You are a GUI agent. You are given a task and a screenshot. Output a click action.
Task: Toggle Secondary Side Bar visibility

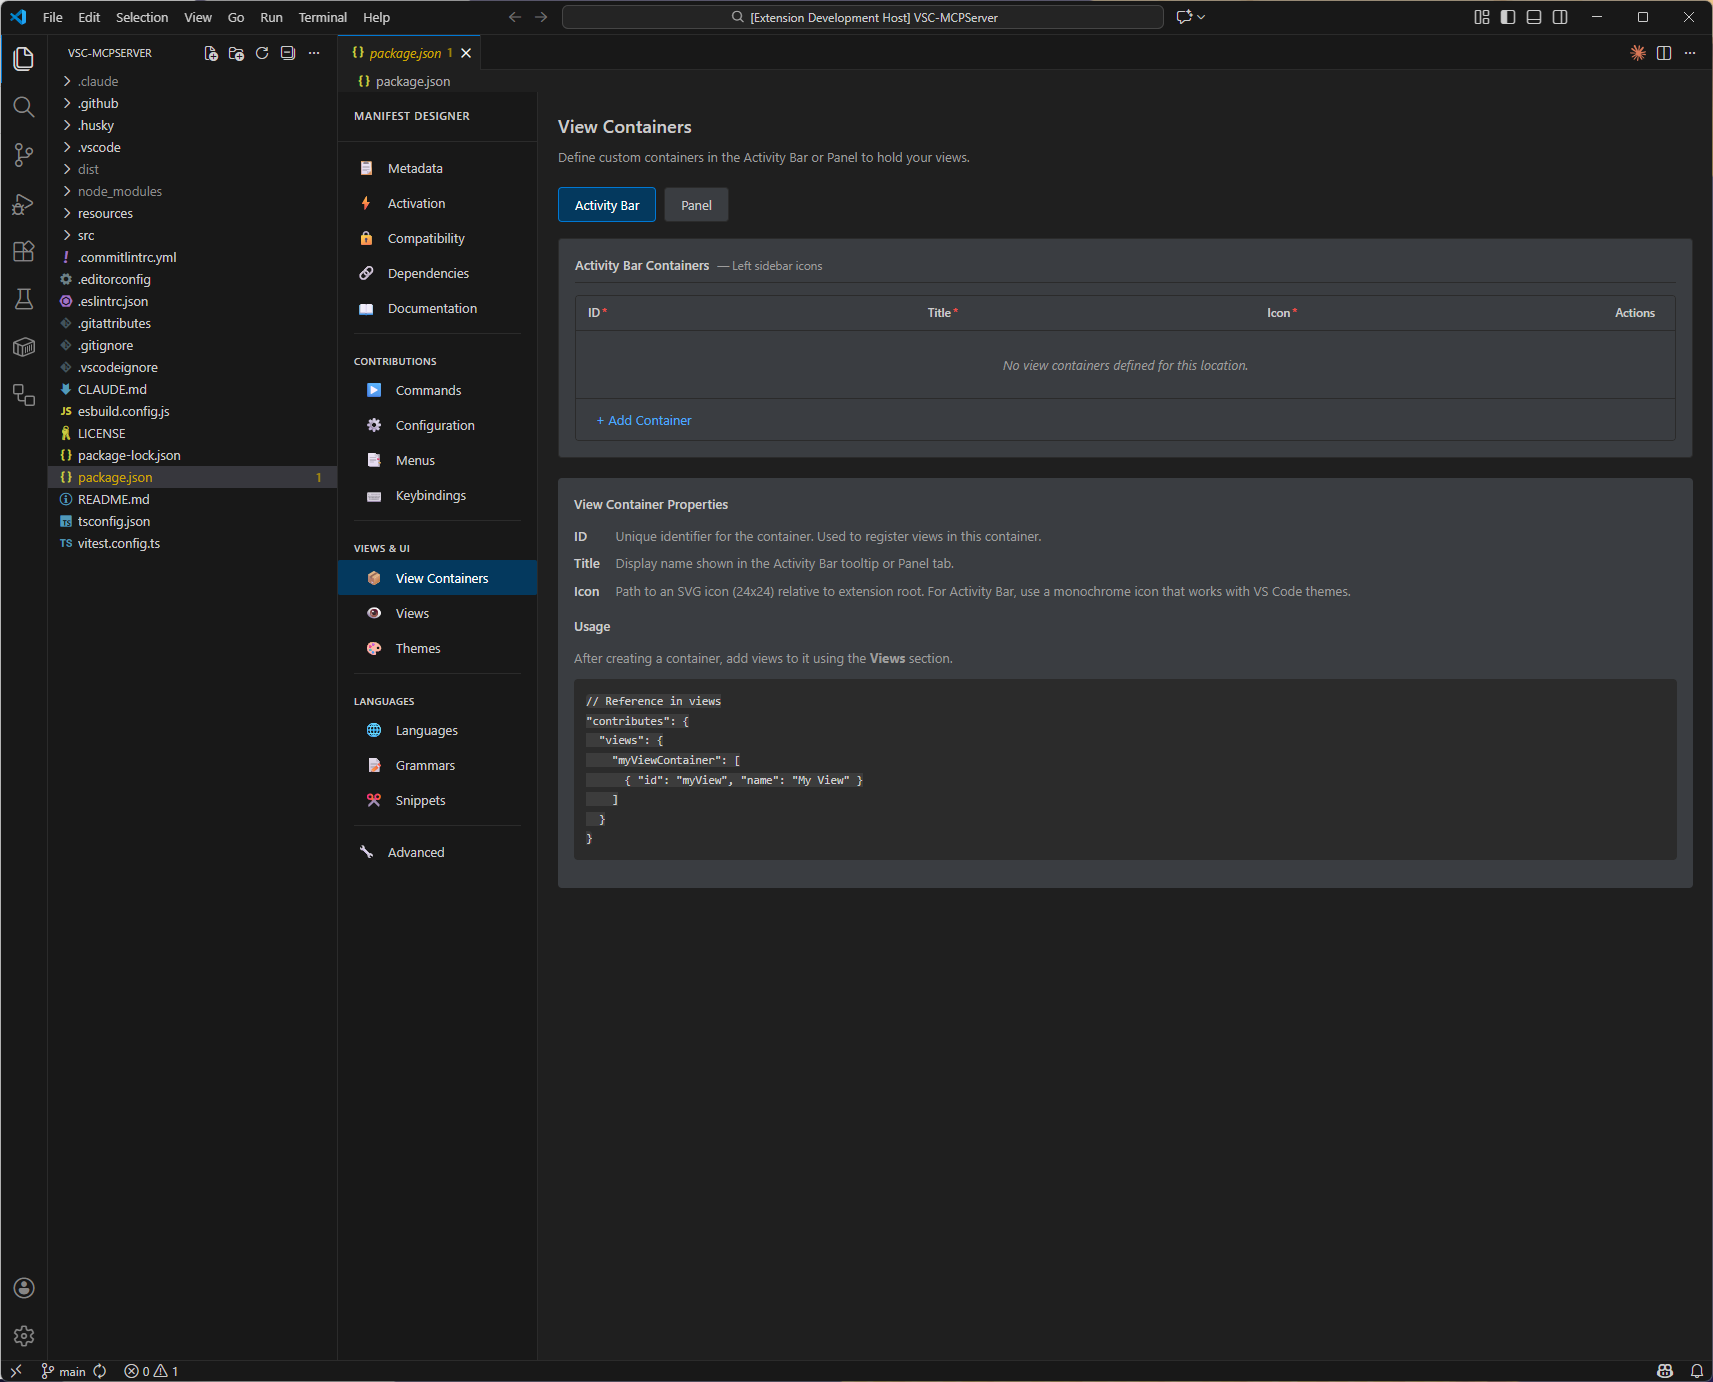[1560, 17]
